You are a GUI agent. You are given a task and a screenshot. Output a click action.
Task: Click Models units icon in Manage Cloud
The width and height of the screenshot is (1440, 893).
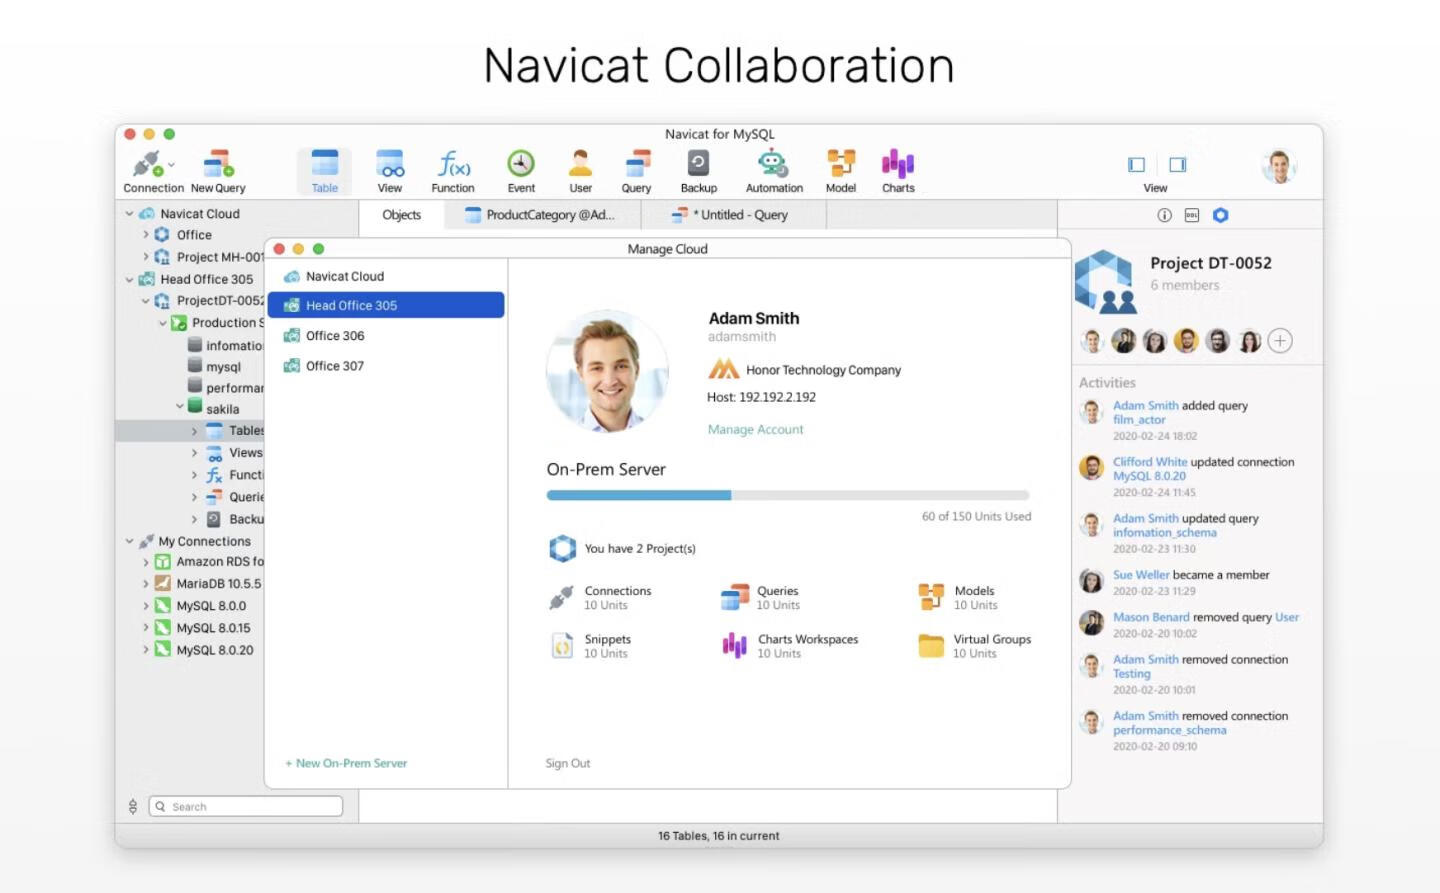tap(931, 597)
